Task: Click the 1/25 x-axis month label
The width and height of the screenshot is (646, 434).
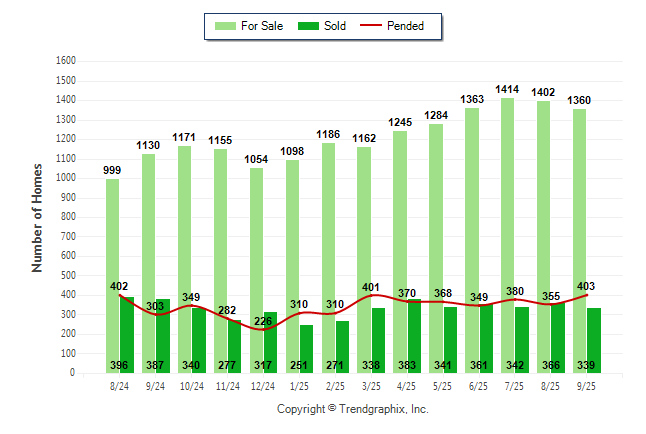Action: point(297,385)
